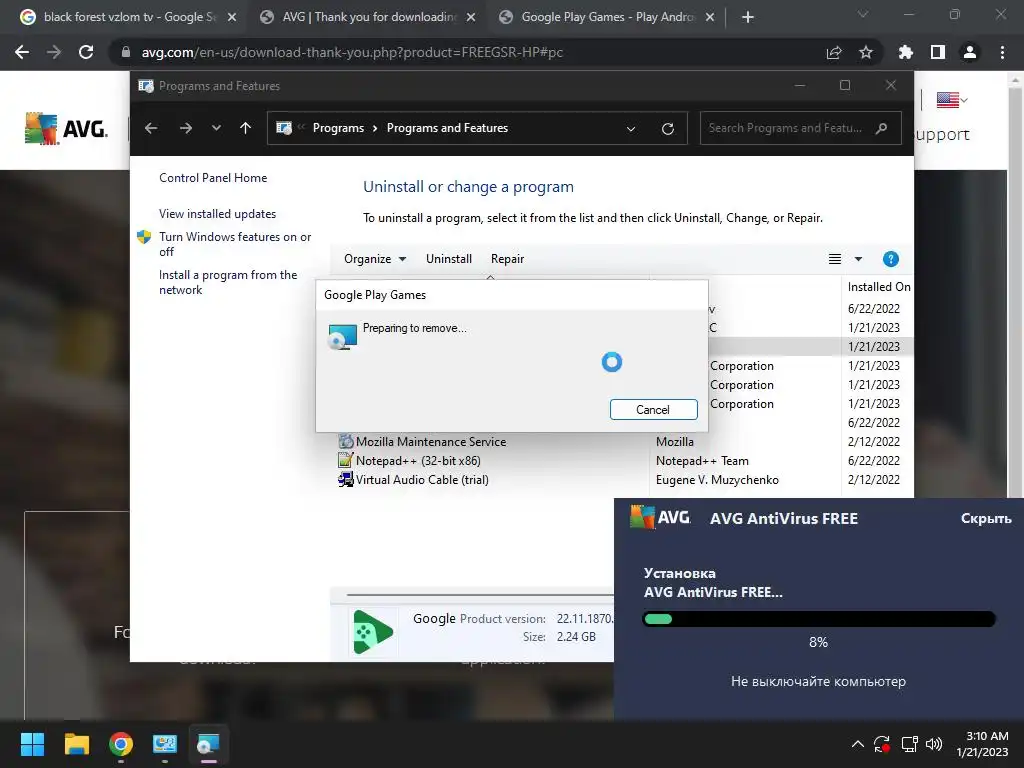Open the Chrome three-dot menu
This screenshot has width=1024, height=768.
tap(1002, 52)
